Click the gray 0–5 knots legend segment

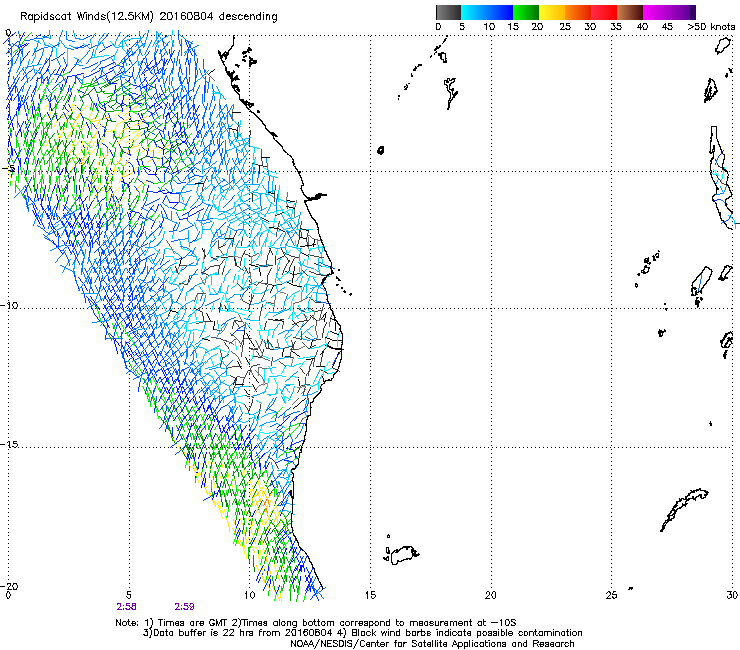click(x=448, y=12)
